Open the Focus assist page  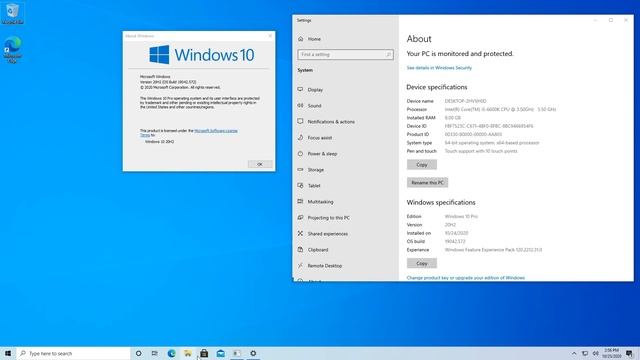[x=320, y=138]
